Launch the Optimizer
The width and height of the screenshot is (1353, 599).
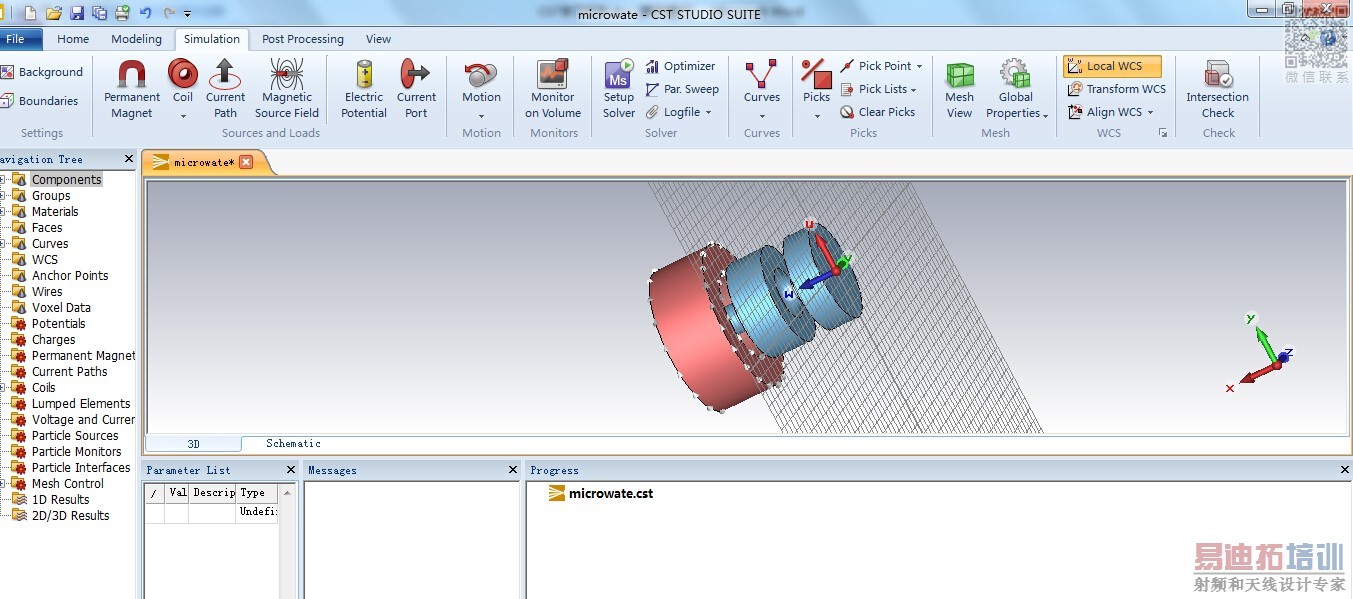pyautogui.click(x=680, y=66)
